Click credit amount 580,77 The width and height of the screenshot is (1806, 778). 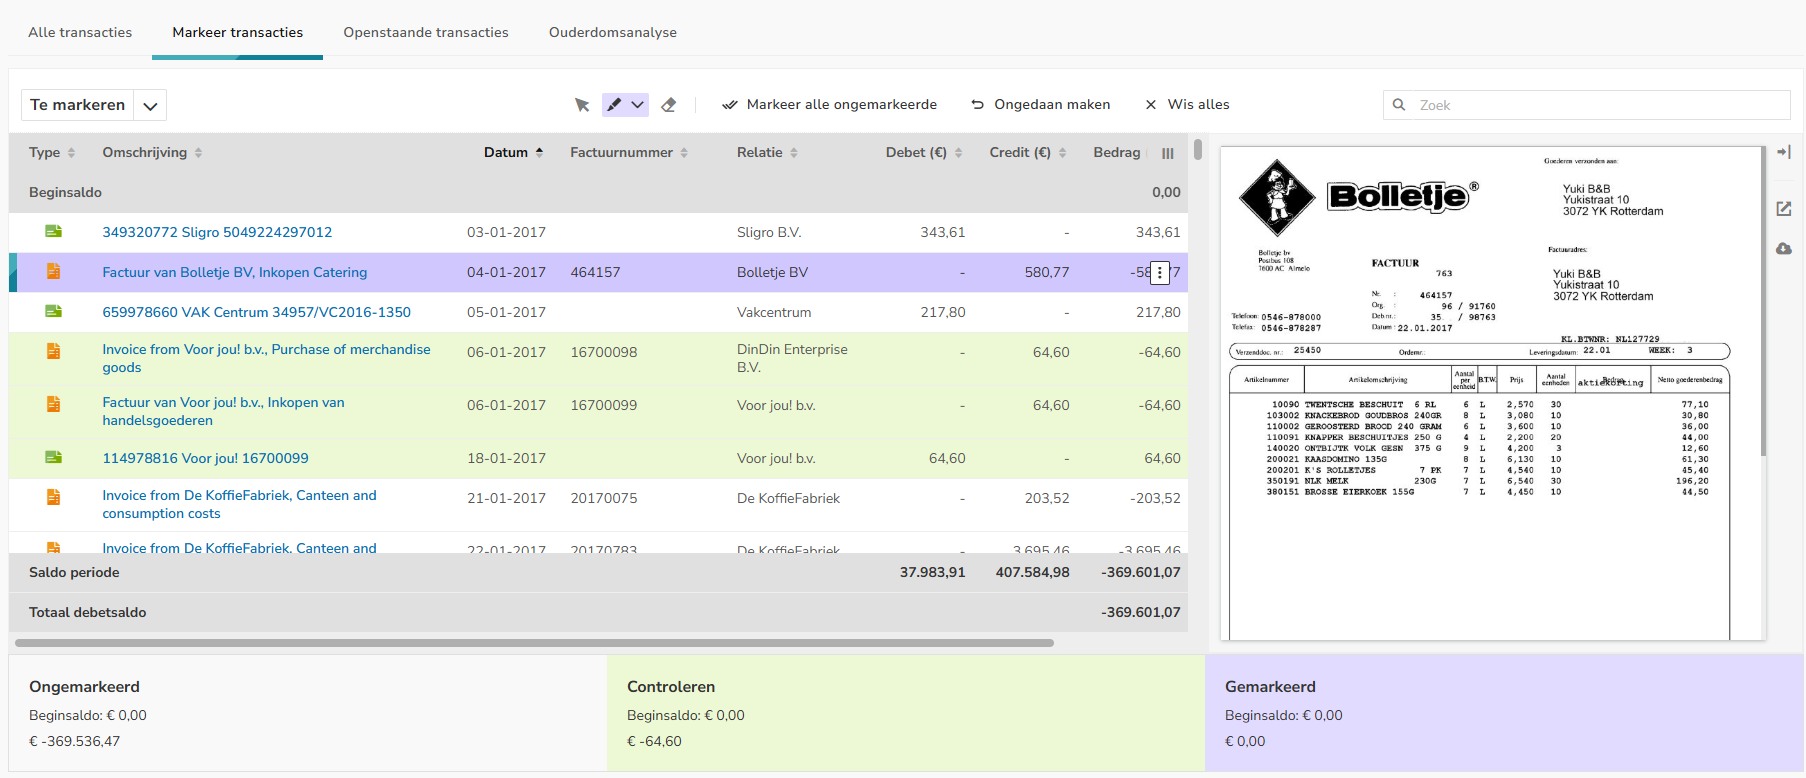[1047, 272]
